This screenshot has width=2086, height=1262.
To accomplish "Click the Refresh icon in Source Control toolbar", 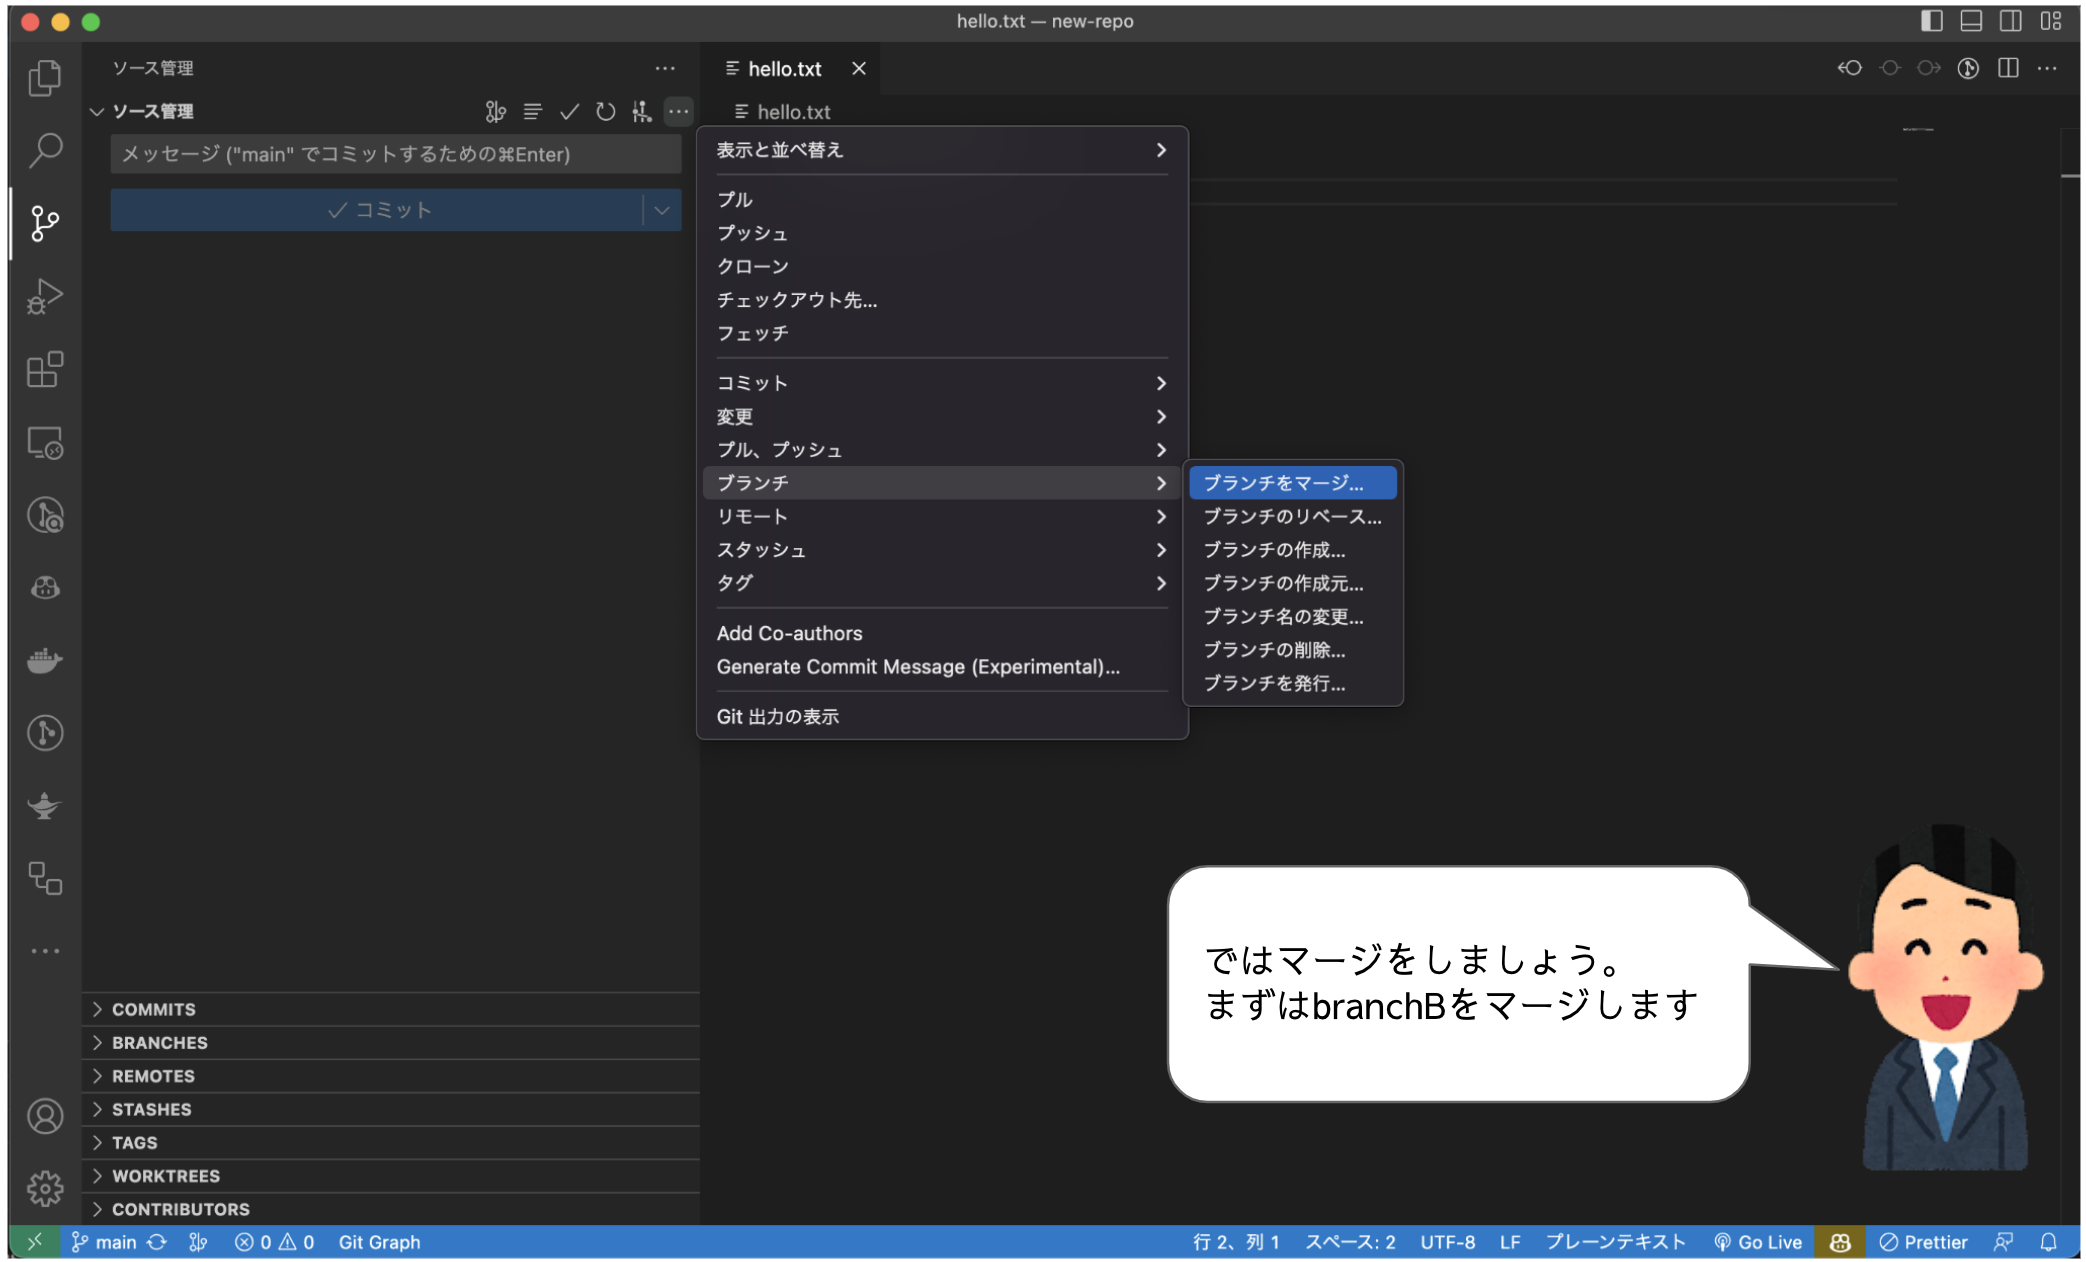I will [x=606, y=111].
